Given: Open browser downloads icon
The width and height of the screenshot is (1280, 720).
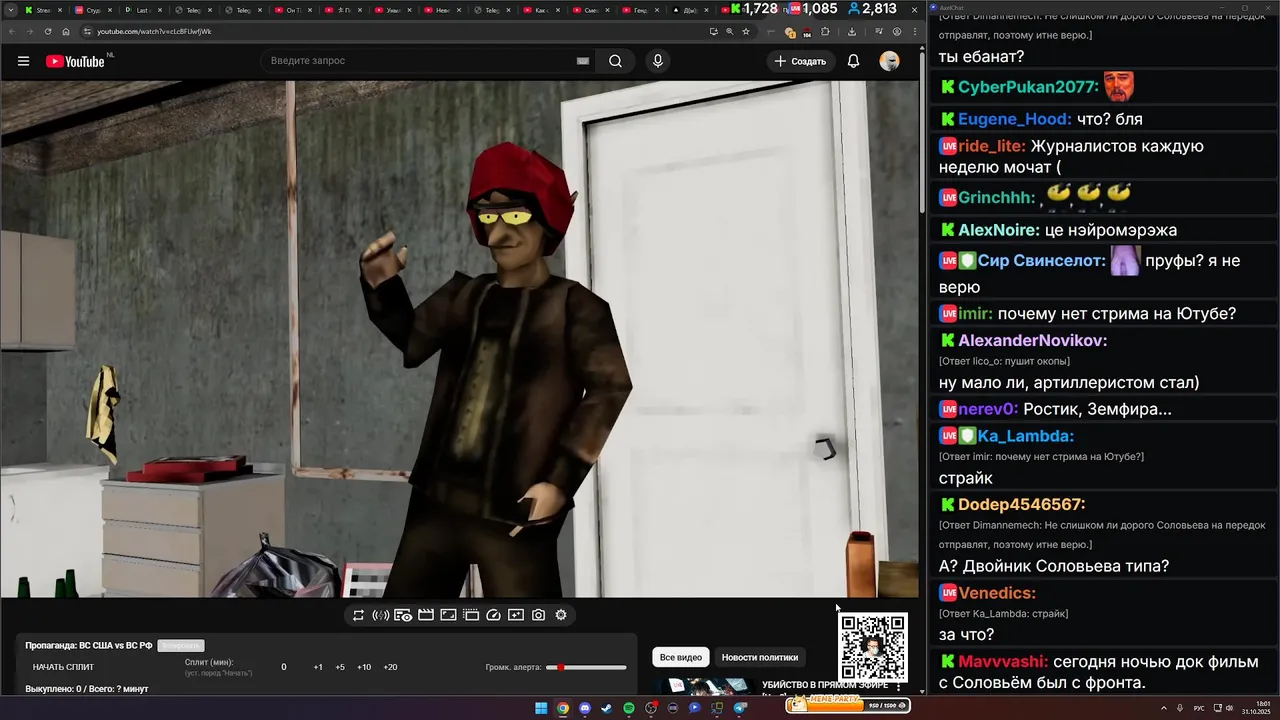Looking at the screenshot, I should click(x=851, y=31).
